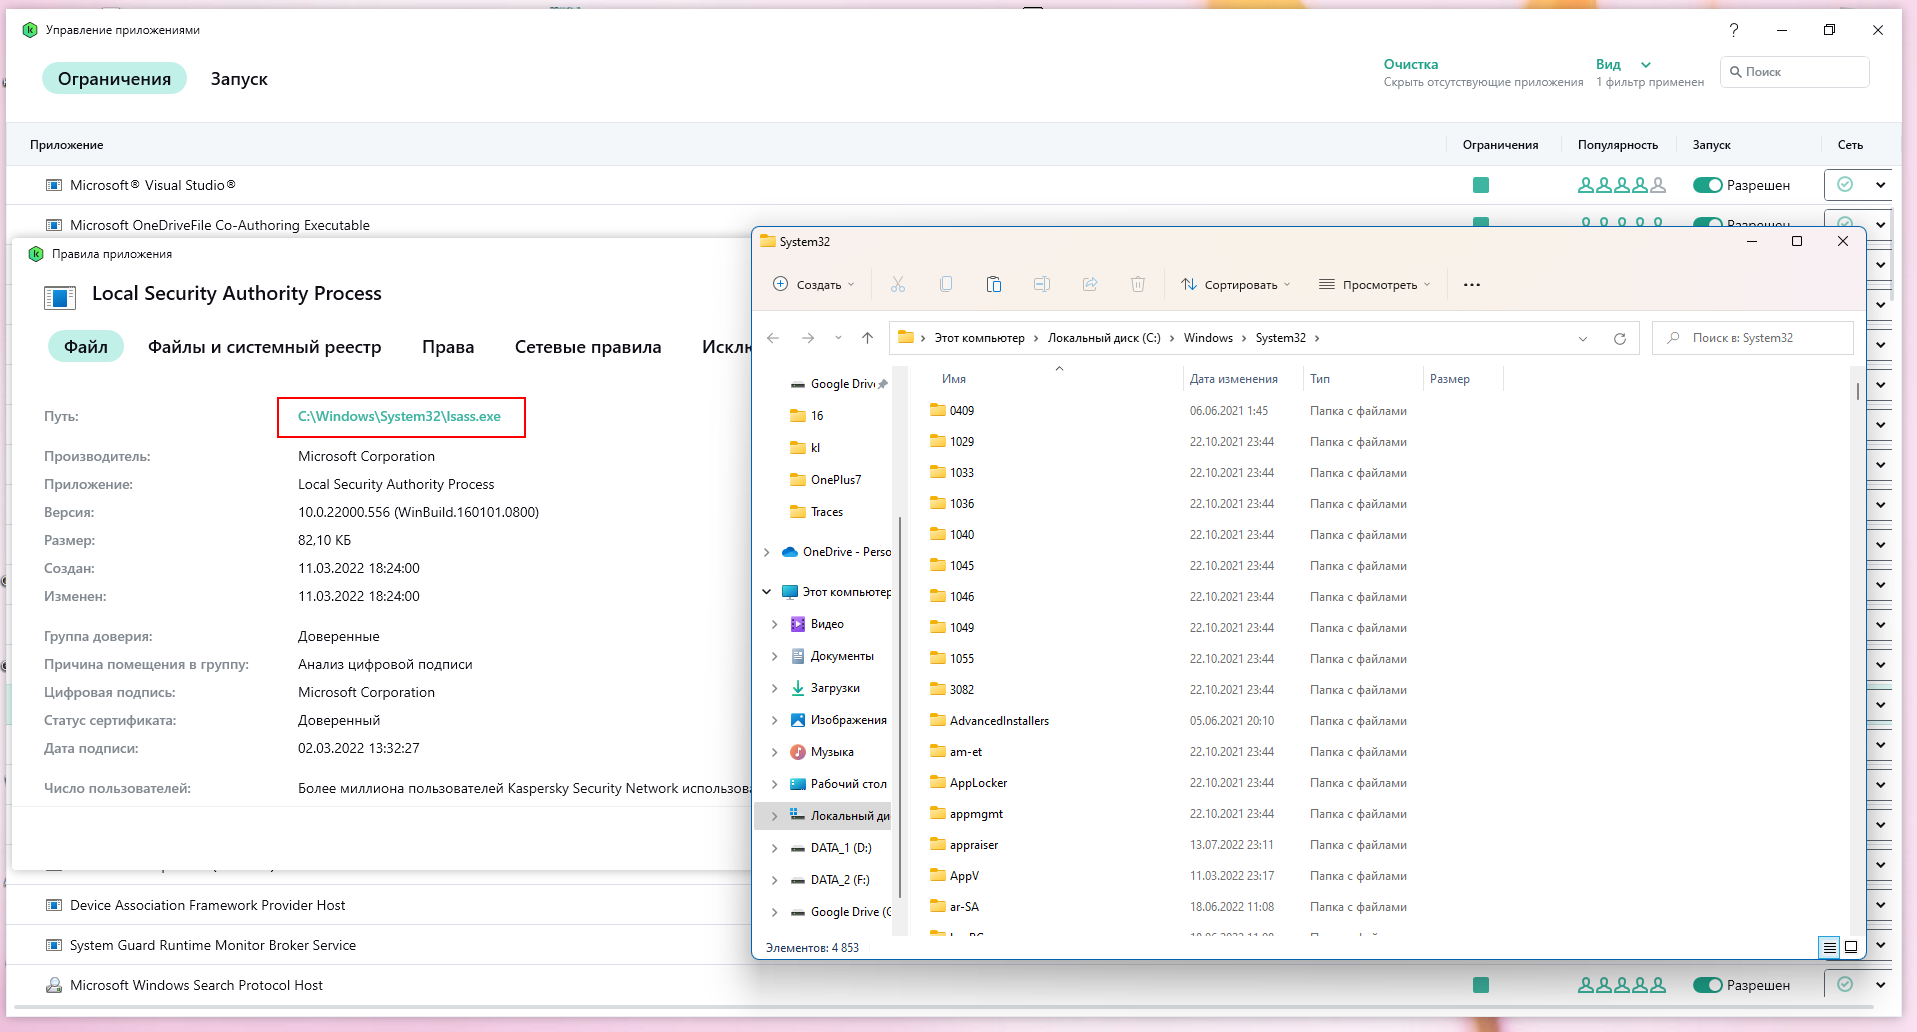Click the Copy icon in Explorer toolbar
Image resolution: width=1917 pixels, height=1032 pixels.
click(x=946, y=285)
